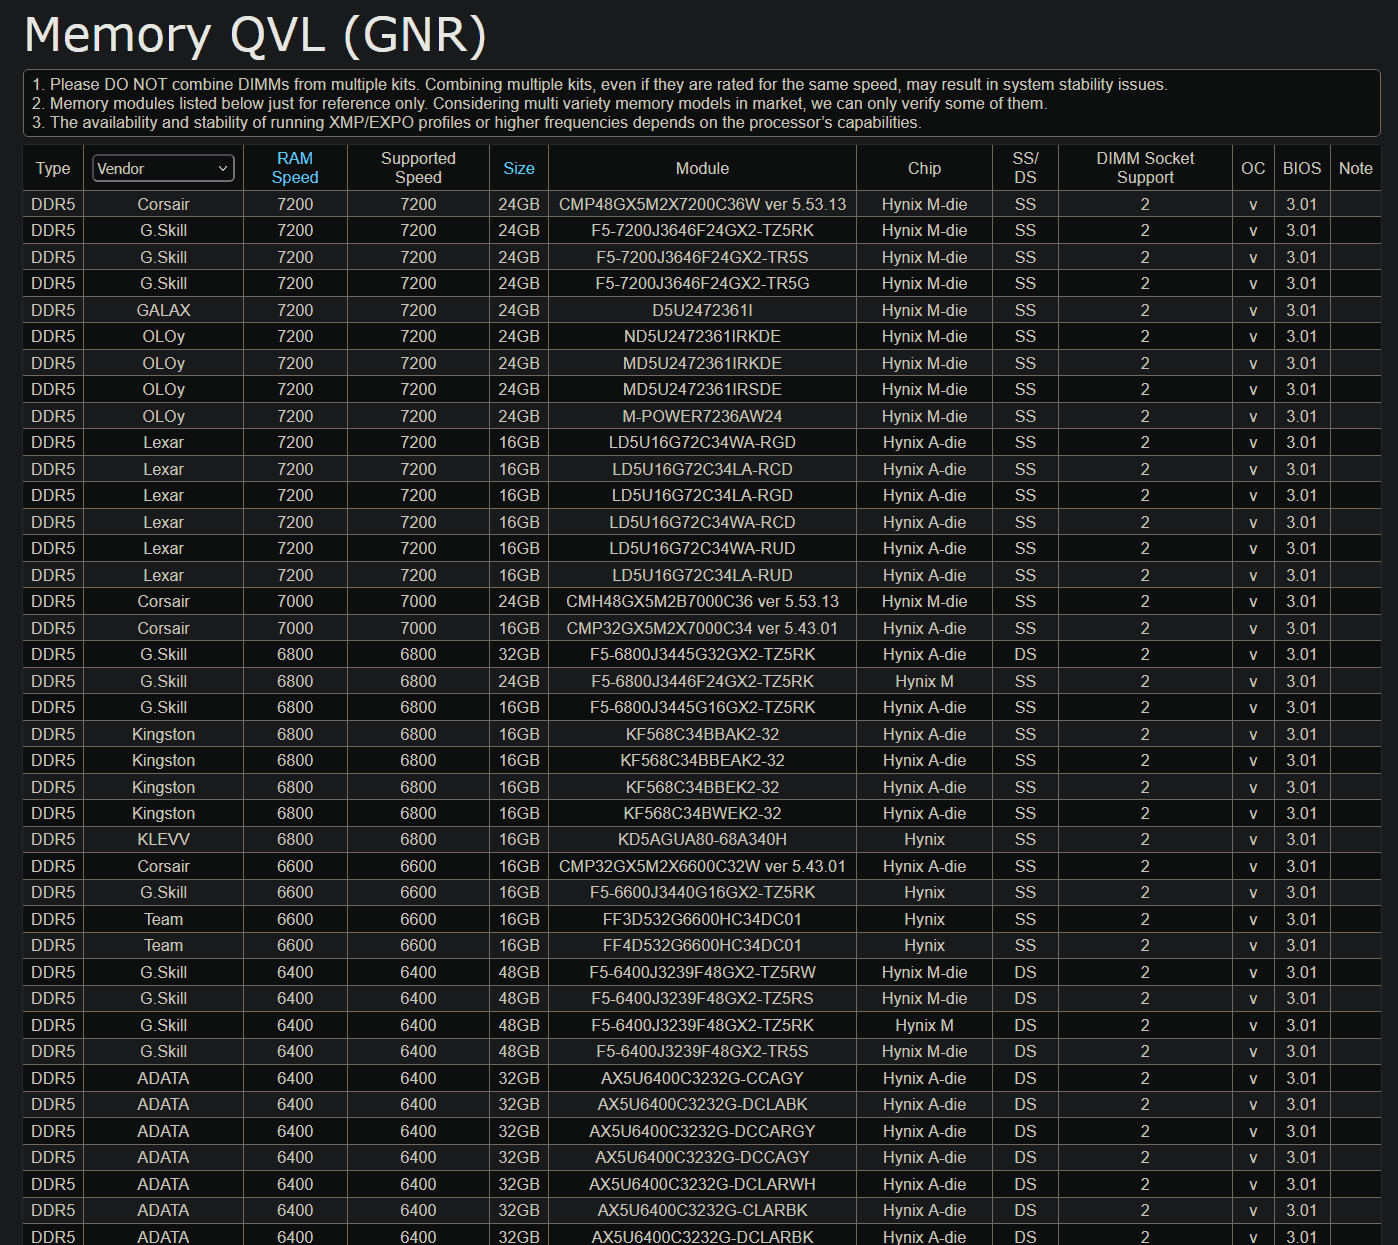Select module F5-6800J3445G16GX2-TZ5RK

pos(702,707)
